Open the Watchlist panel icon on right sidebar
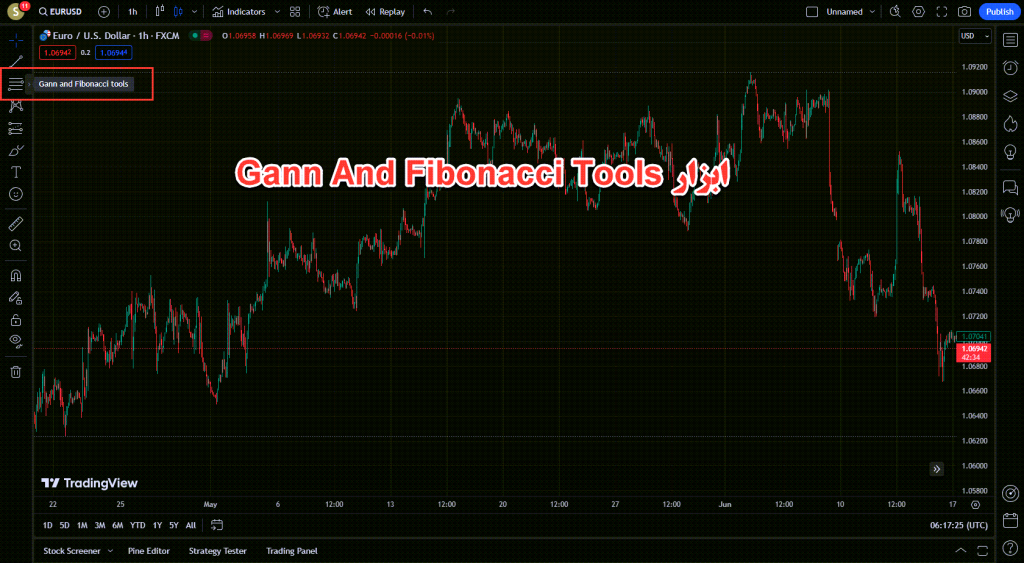1024x563 pixels. (1010, 40)
